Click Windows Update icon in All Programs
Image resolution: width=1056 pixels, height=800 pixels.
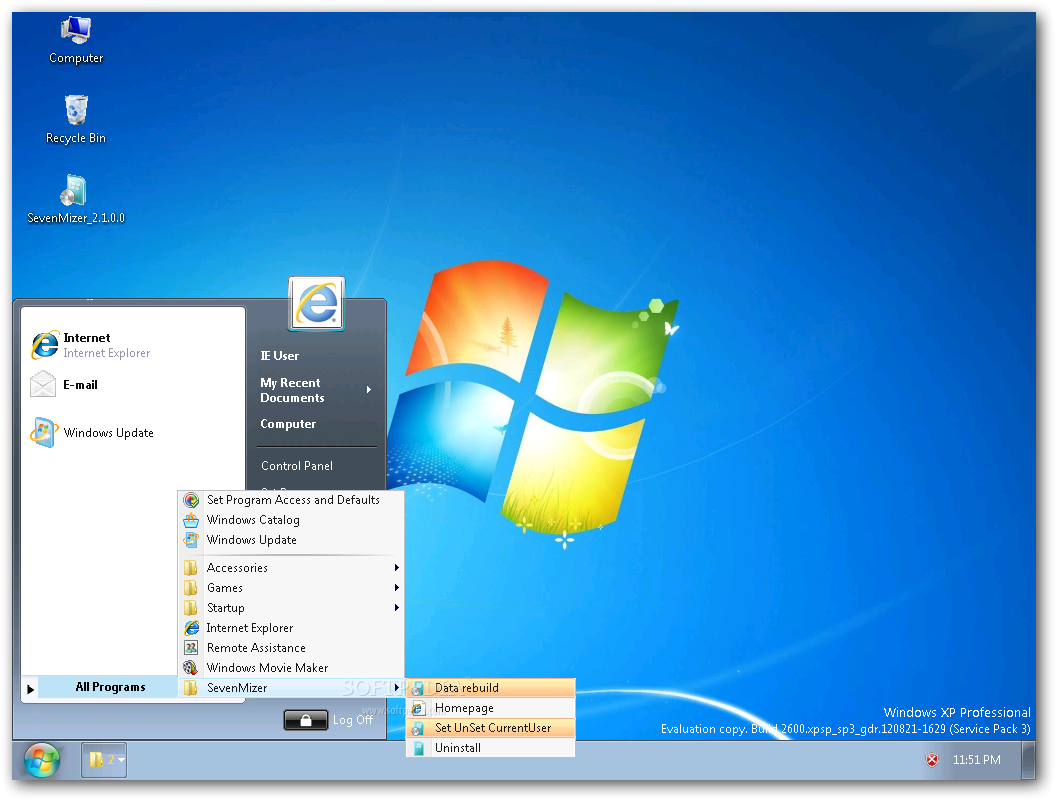click(191, 540)
